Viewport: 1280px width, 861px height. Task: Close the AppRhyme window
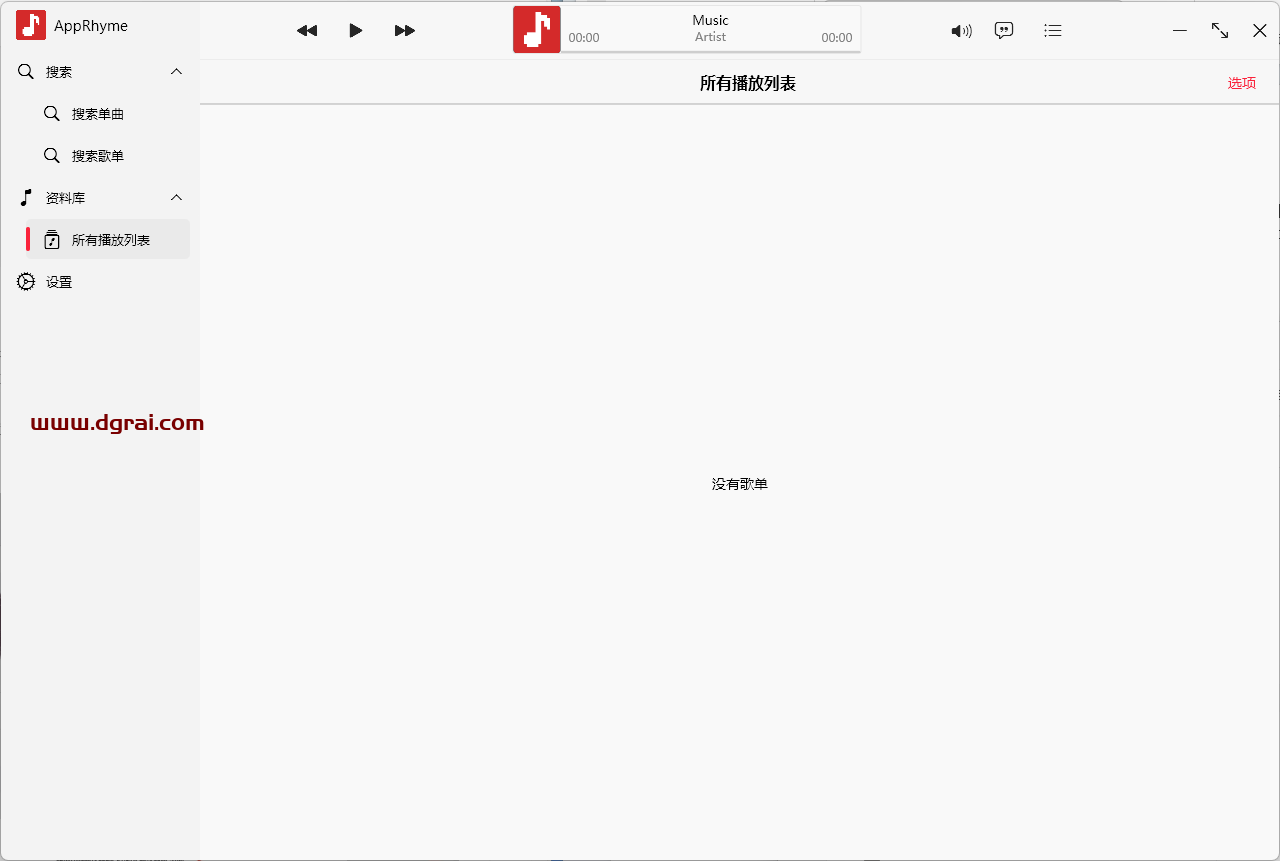coord(1260,31)
